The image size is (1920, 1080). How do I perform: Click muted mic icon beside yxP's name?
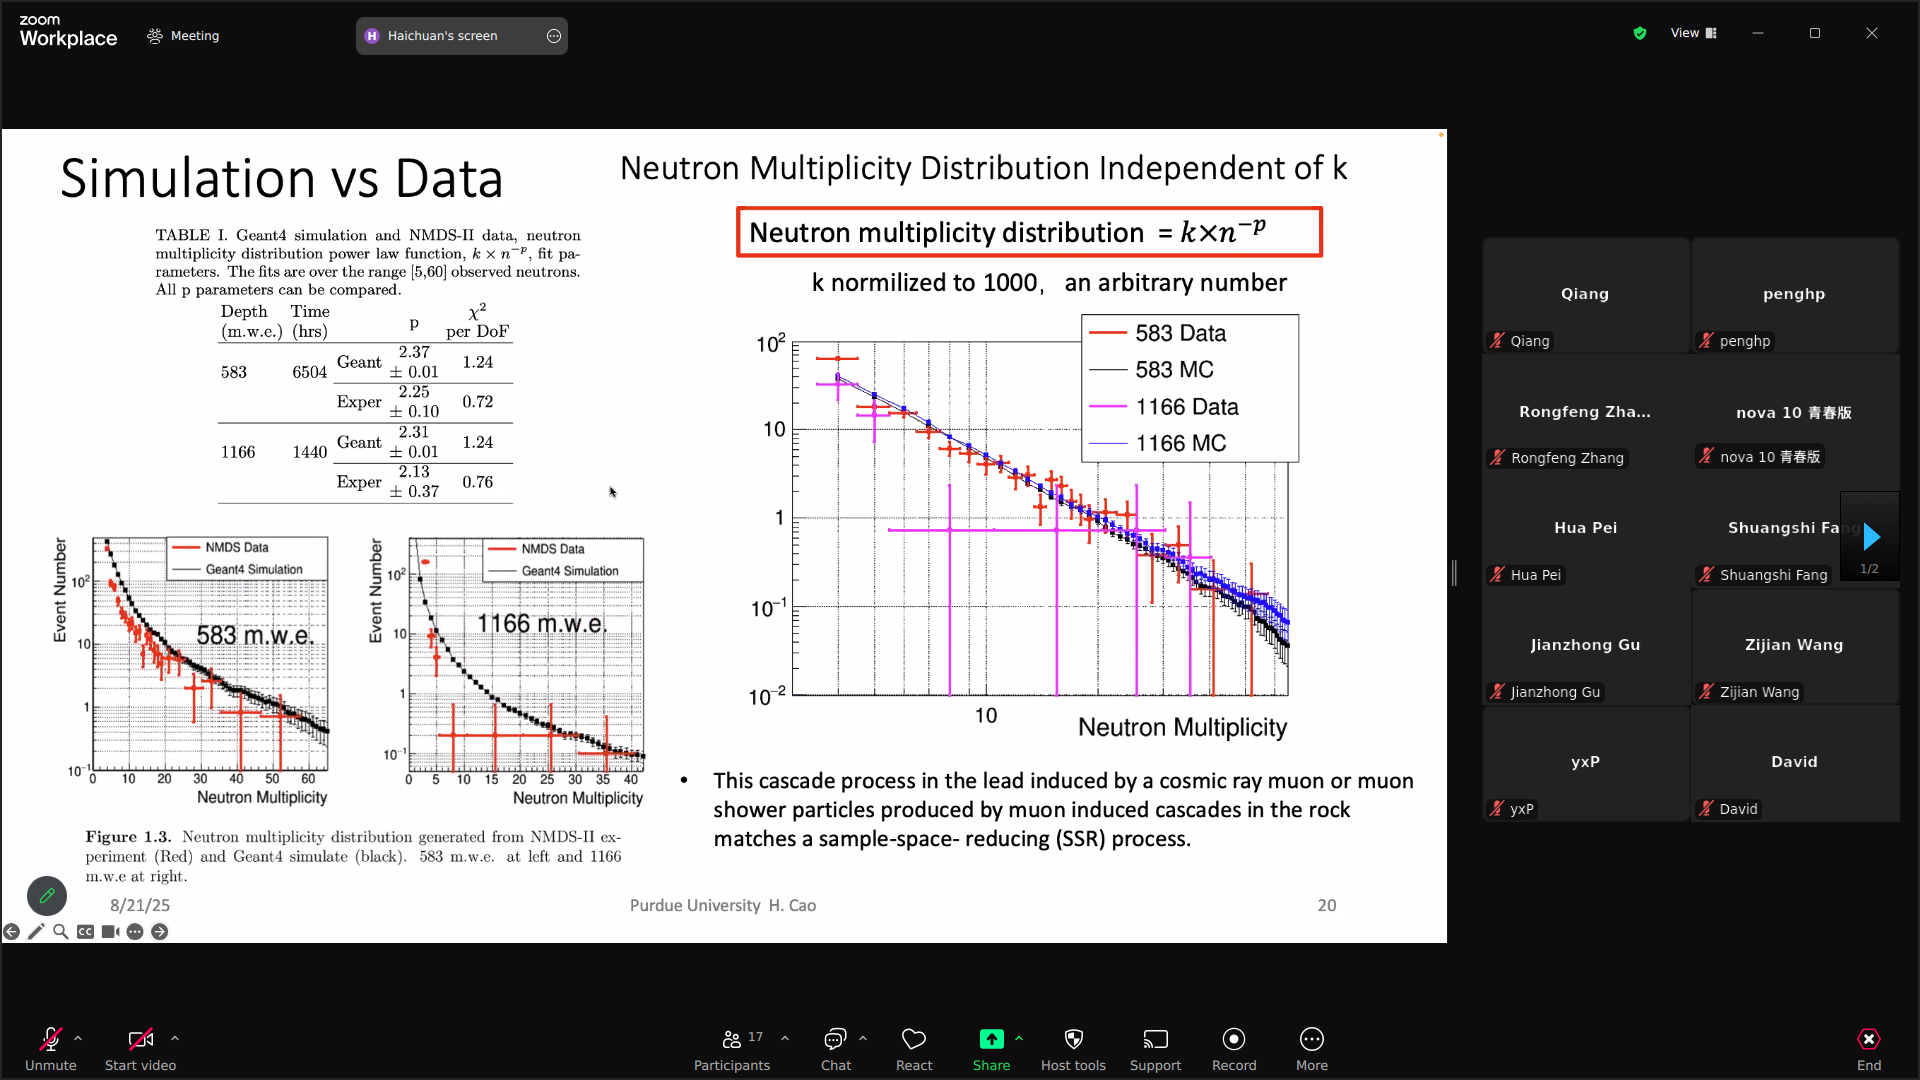click(1497, 809)
